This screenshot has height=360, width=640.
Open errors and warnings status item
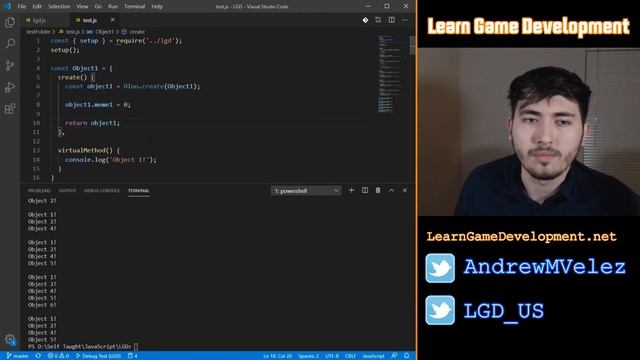click(58, 356)
